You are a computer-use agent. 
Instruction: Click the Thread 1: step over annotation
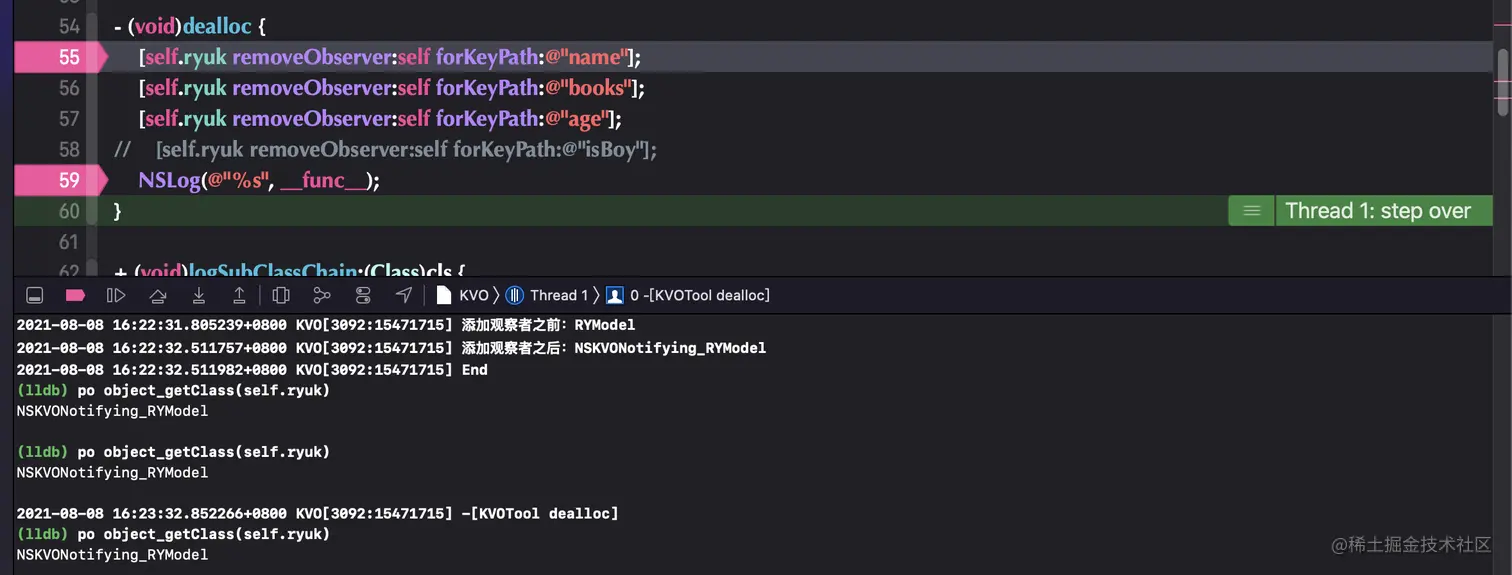pyautogui.click(x=1378, y=211)
